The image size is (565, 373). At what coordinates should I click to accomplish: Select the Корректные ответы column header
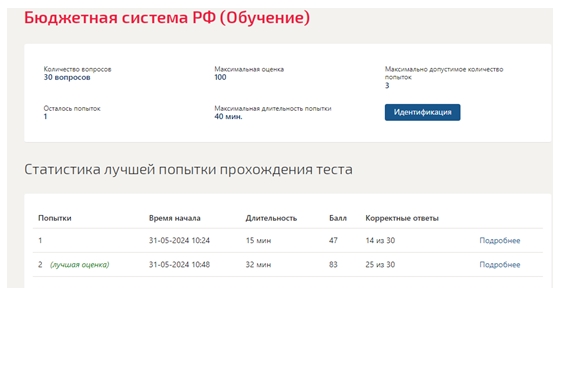(x=402, y=218)
